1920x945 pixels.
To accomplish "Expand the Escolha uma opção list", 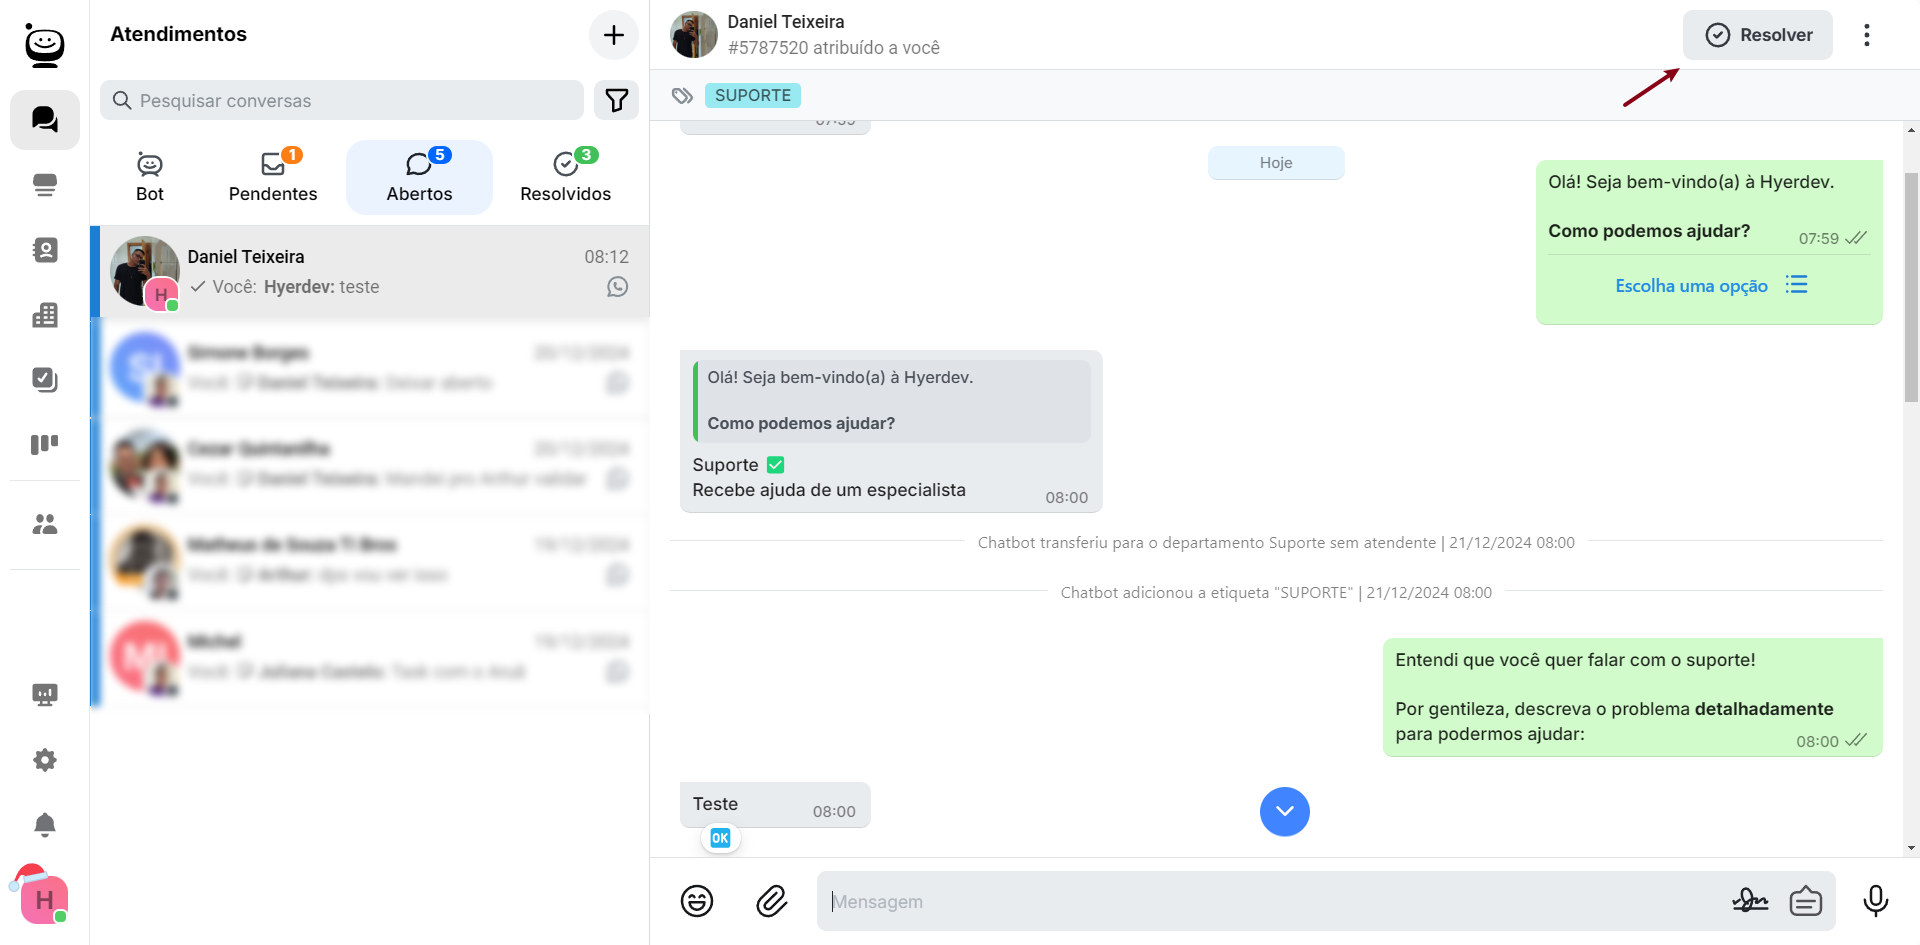I will 1710,286.
